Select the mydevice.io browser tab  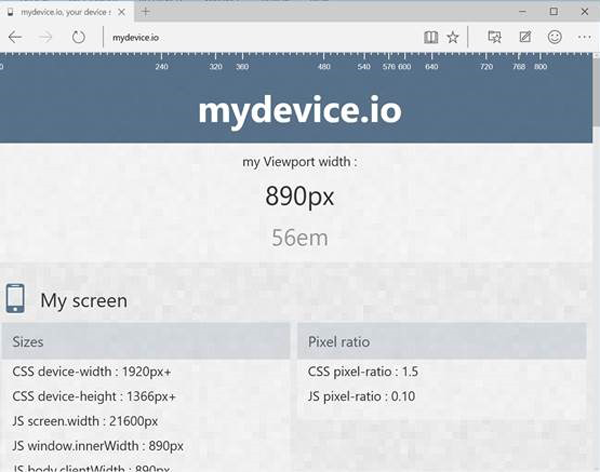click(65, 12)
